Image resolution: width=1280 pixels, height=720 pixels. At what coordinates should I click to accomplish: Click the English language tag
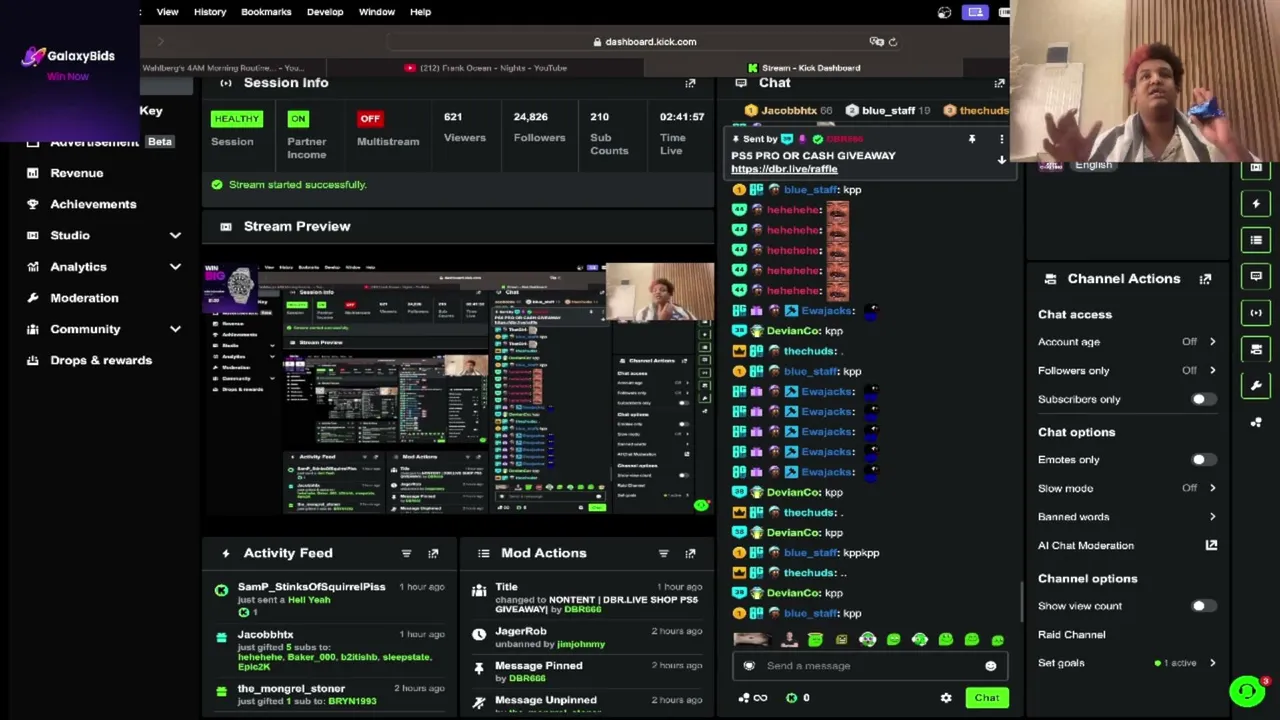(1093, 165)
